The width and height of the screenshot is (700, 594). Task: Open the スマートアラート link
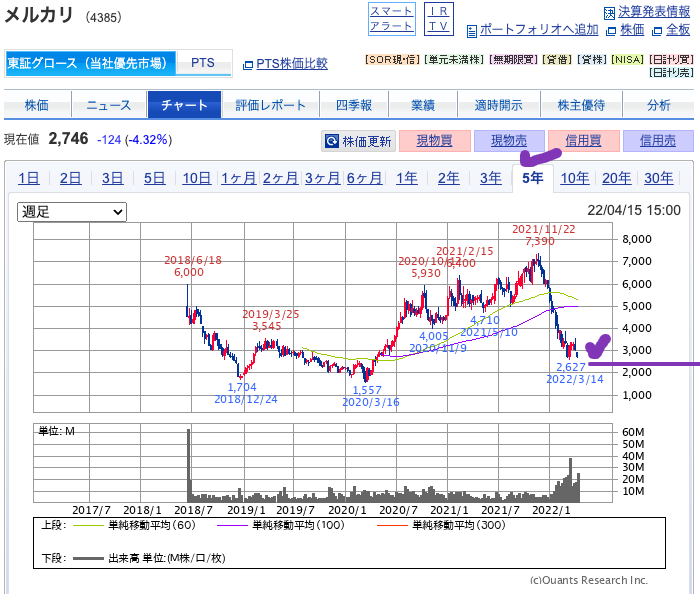(x=392, y=19)
